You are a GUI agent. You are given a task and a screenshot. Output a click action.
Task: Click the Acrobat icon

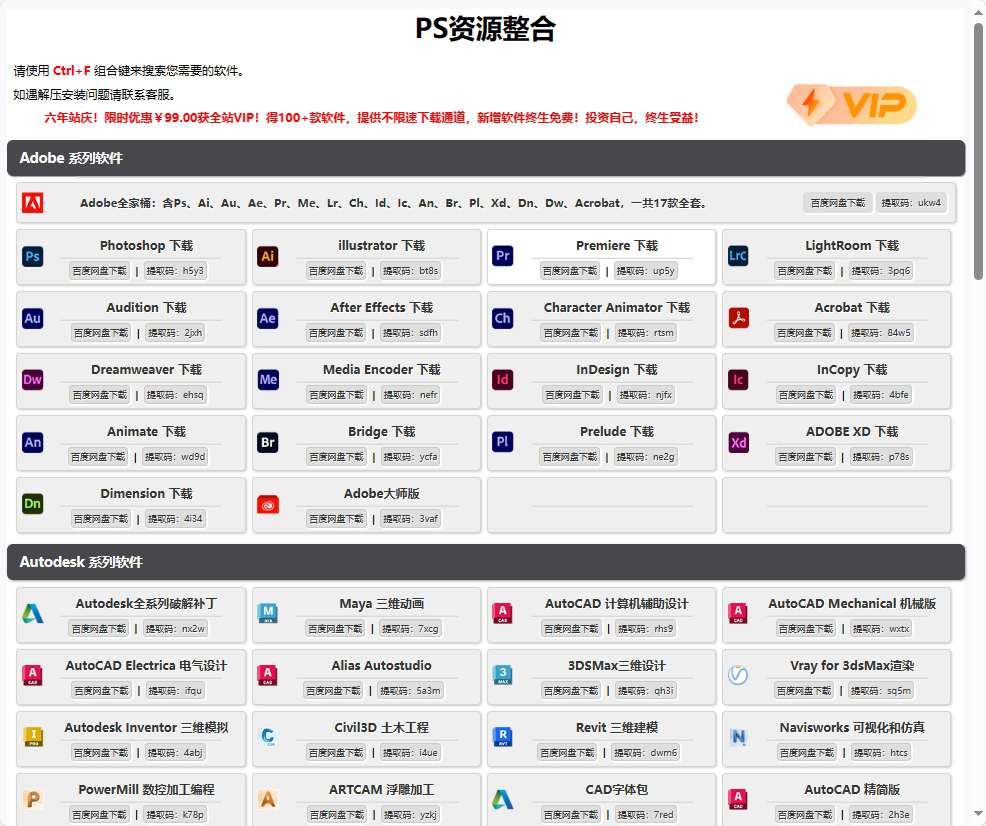(738, 318)
